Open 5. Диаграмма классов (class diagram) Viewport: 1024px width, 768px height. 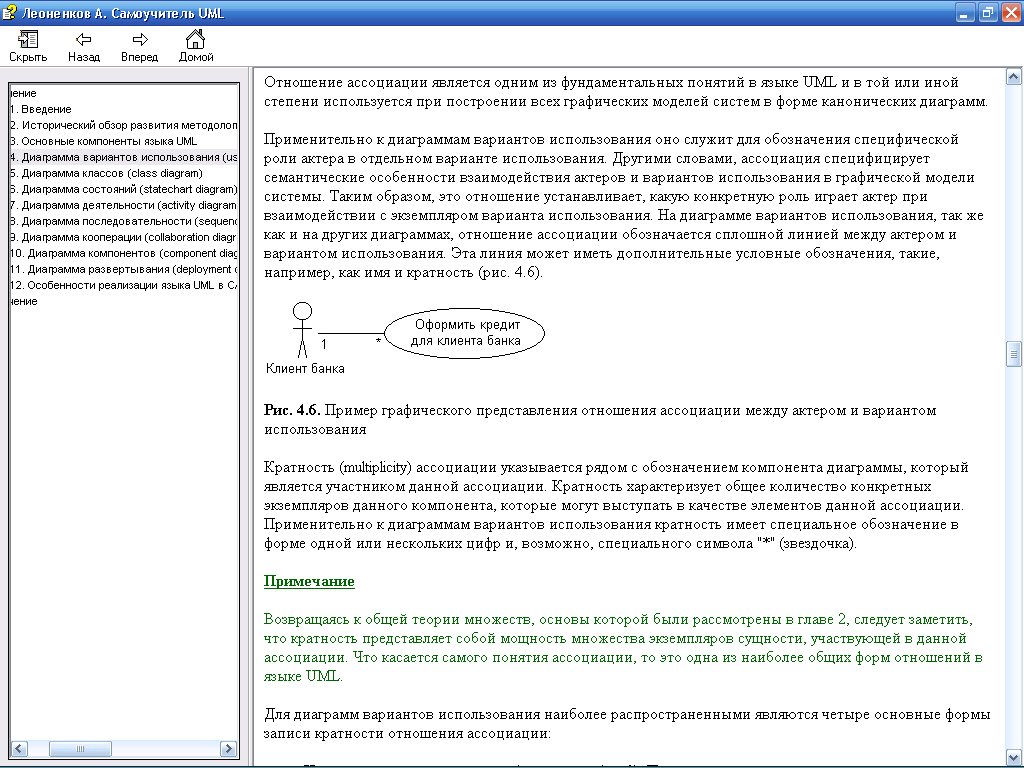106,173
